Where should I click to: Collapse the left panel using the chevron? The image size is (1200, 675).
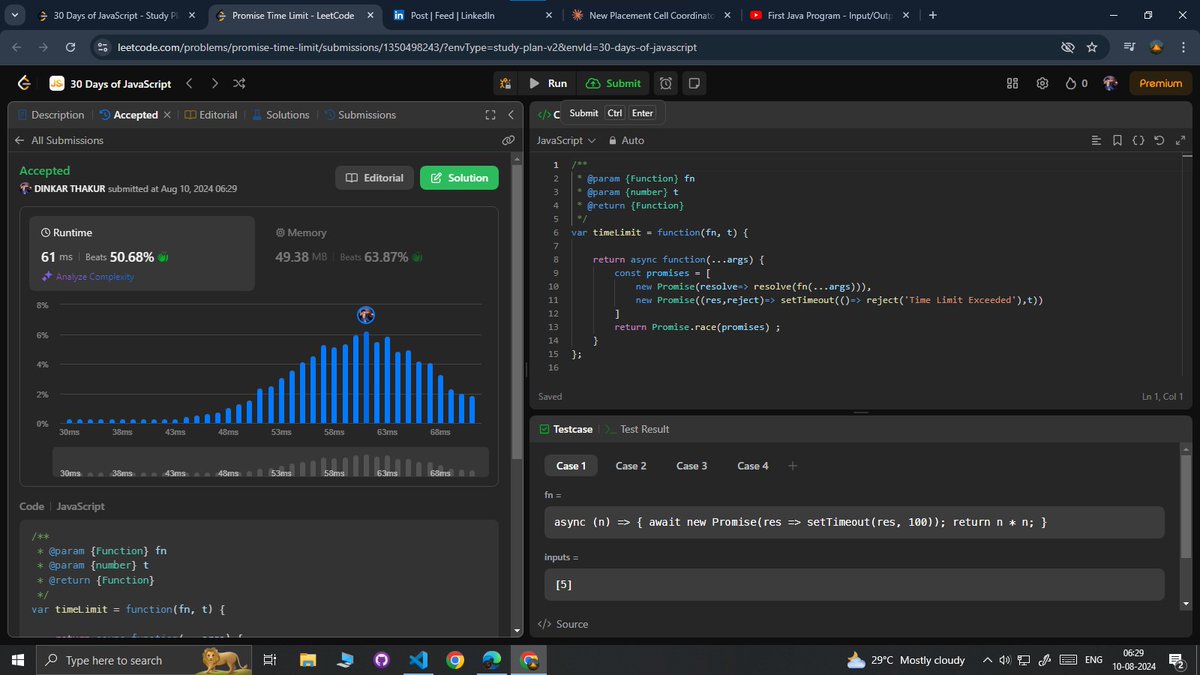click(x=511, y=114)
